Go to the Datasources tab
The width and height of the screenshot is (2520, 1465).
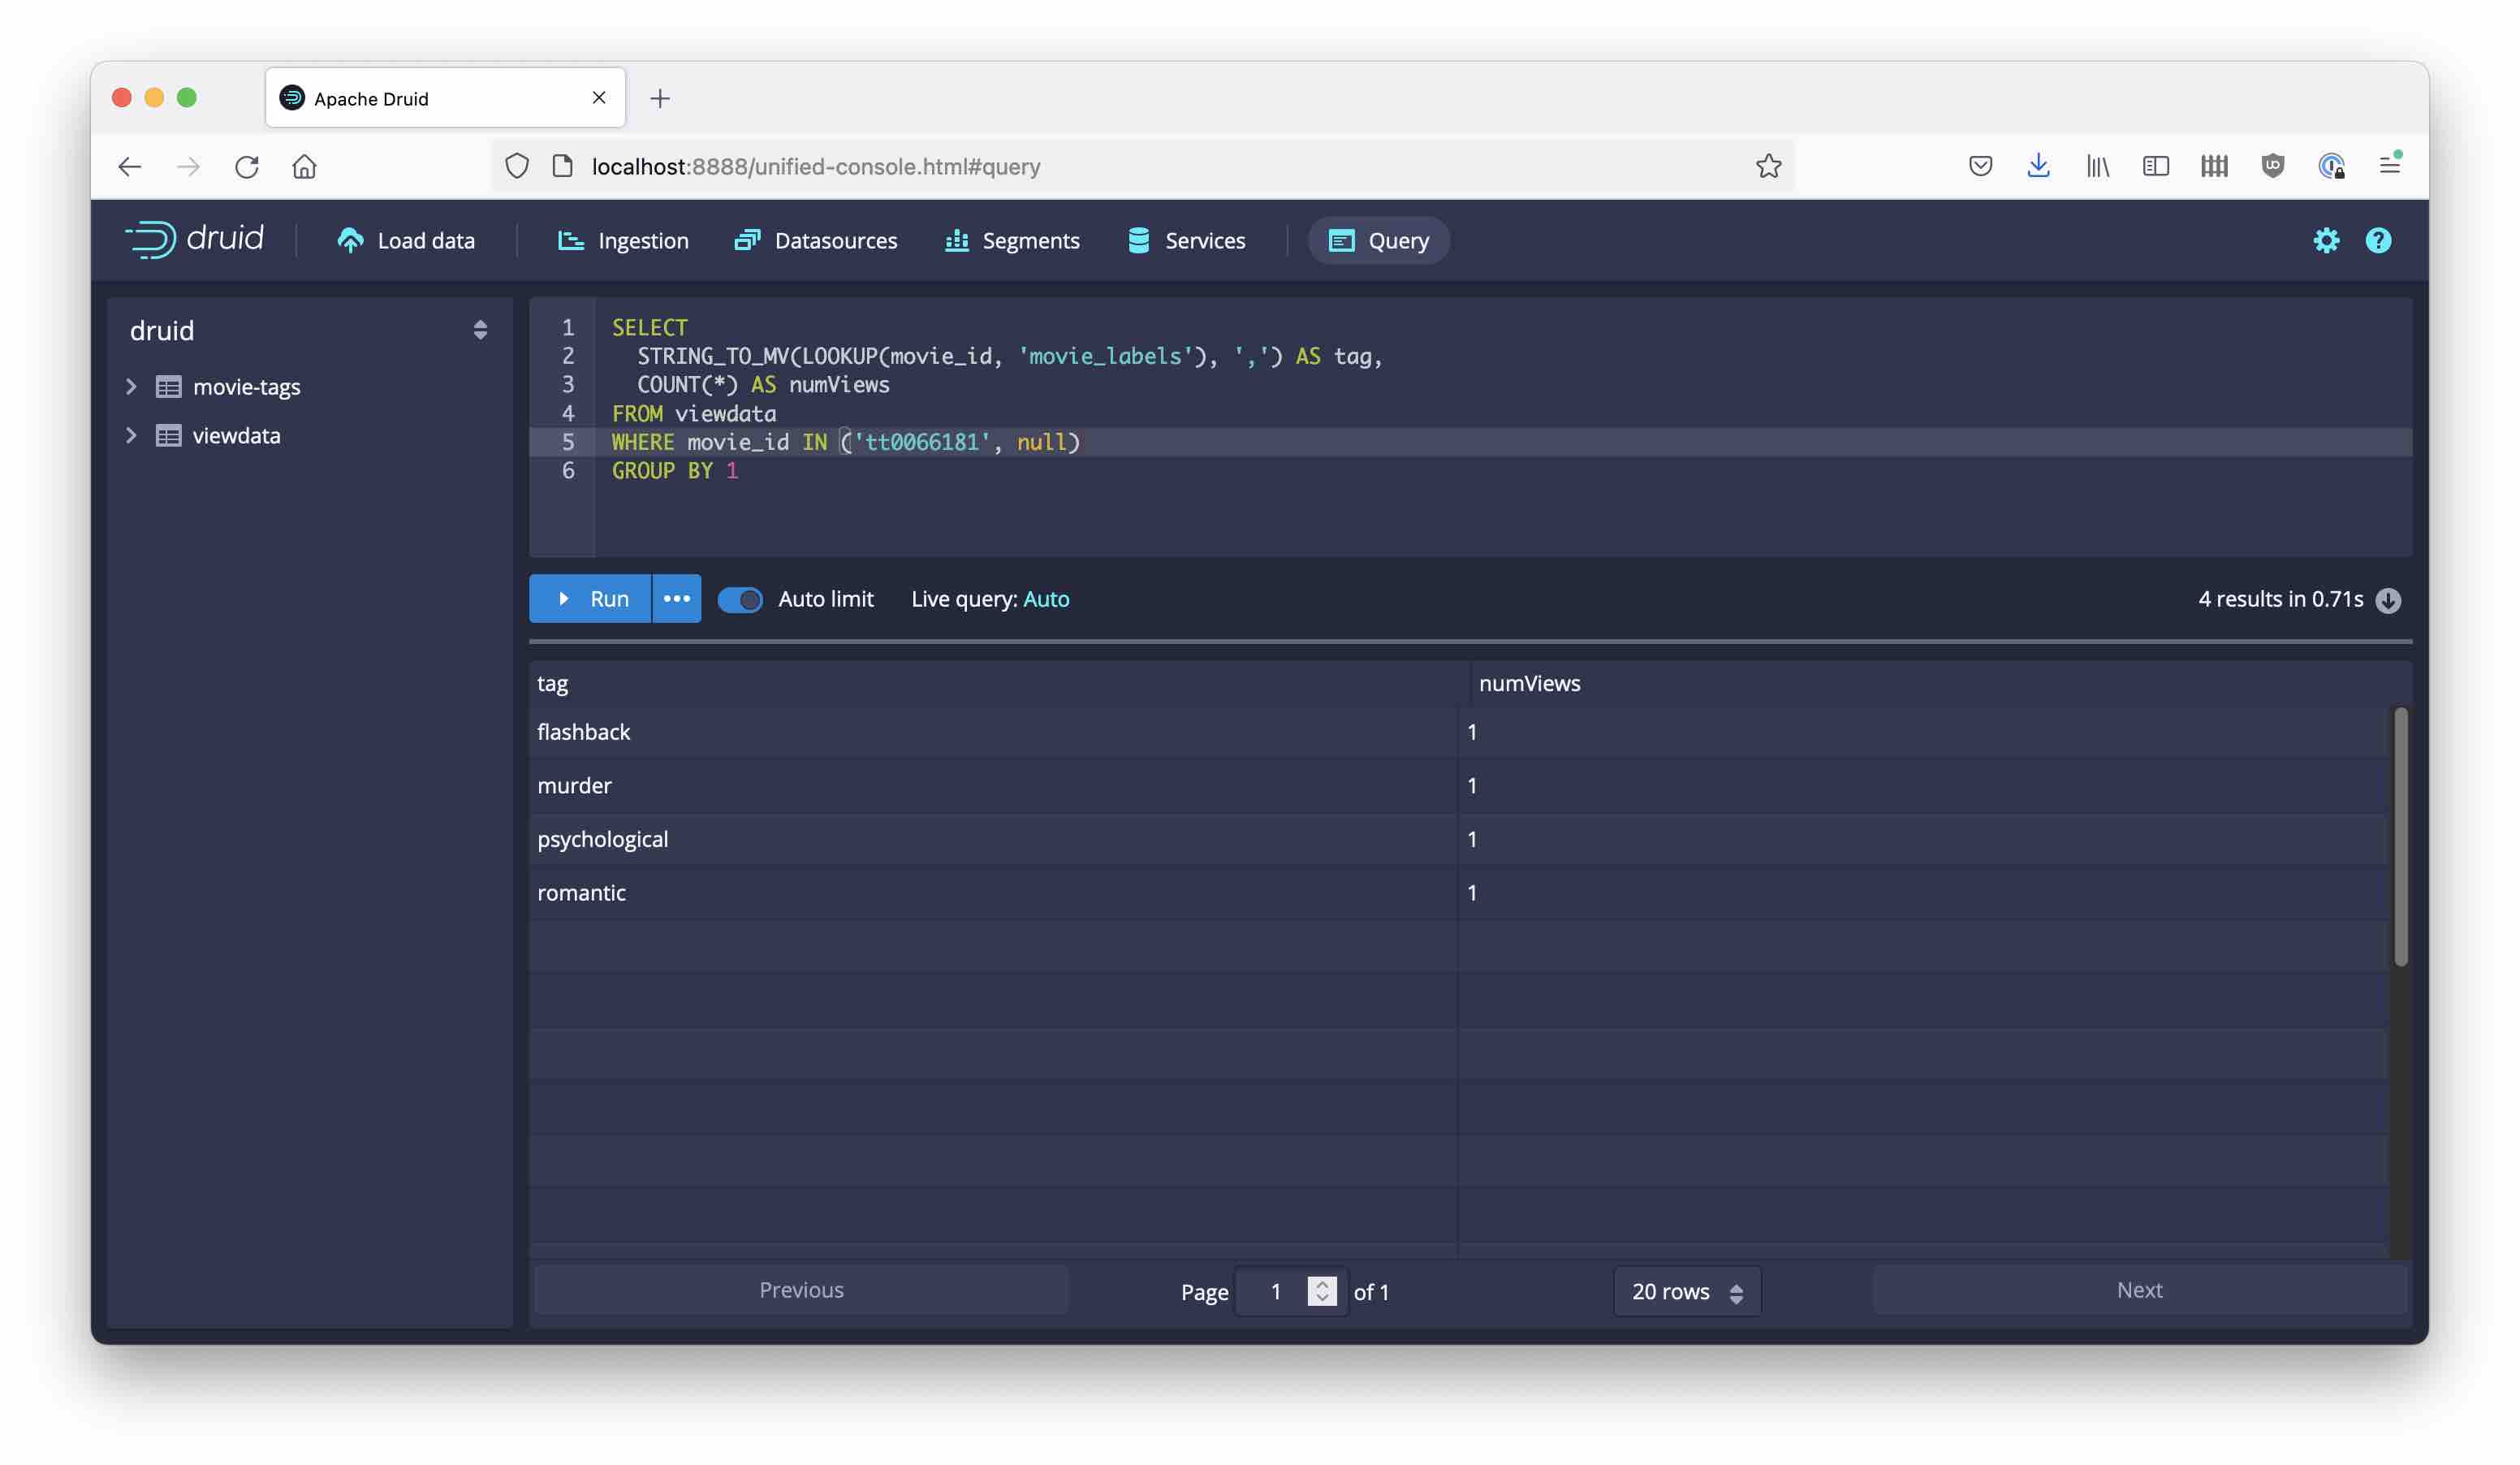pyautogui.click(x=816, y=241)
